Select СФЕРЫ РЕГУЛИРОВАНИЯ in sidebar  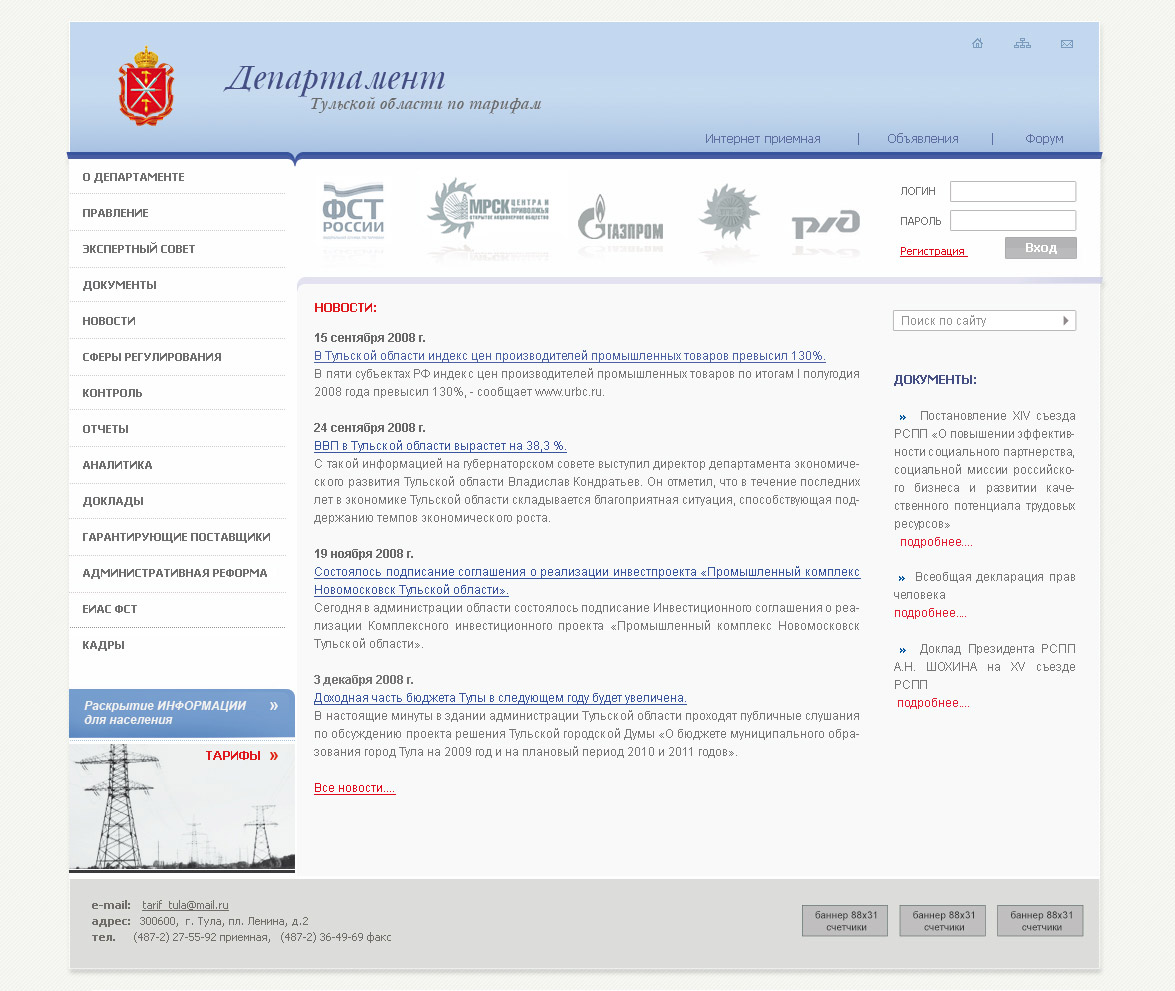(151, 357)
